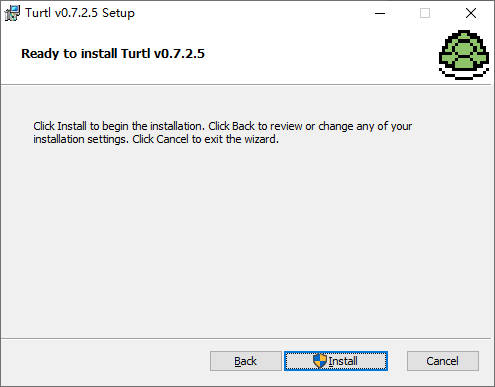Click the UAC shield icon on Install

(320, 361)
